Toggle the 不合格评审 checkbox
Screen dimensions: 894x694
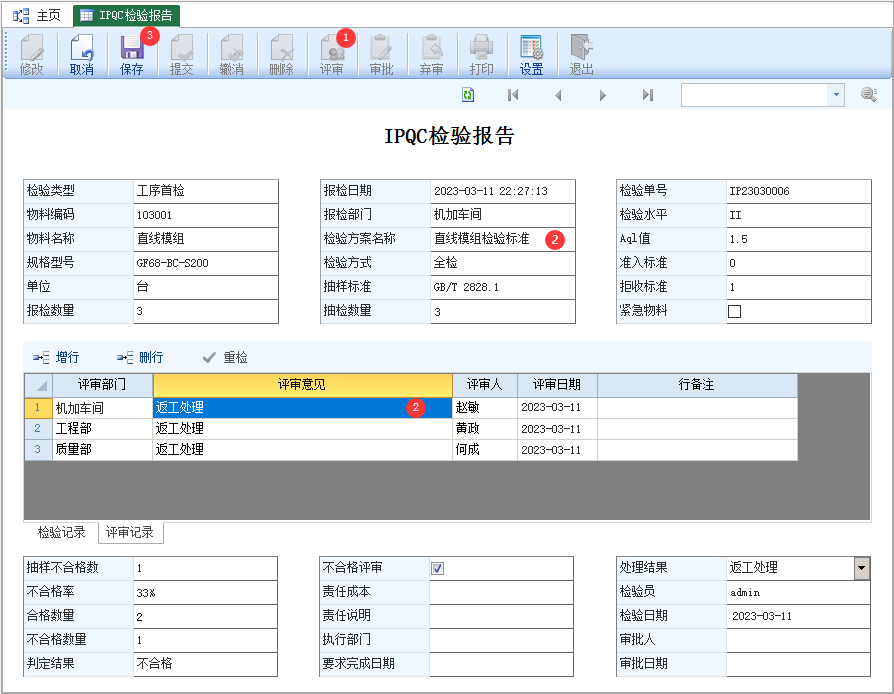click(437, 569)
